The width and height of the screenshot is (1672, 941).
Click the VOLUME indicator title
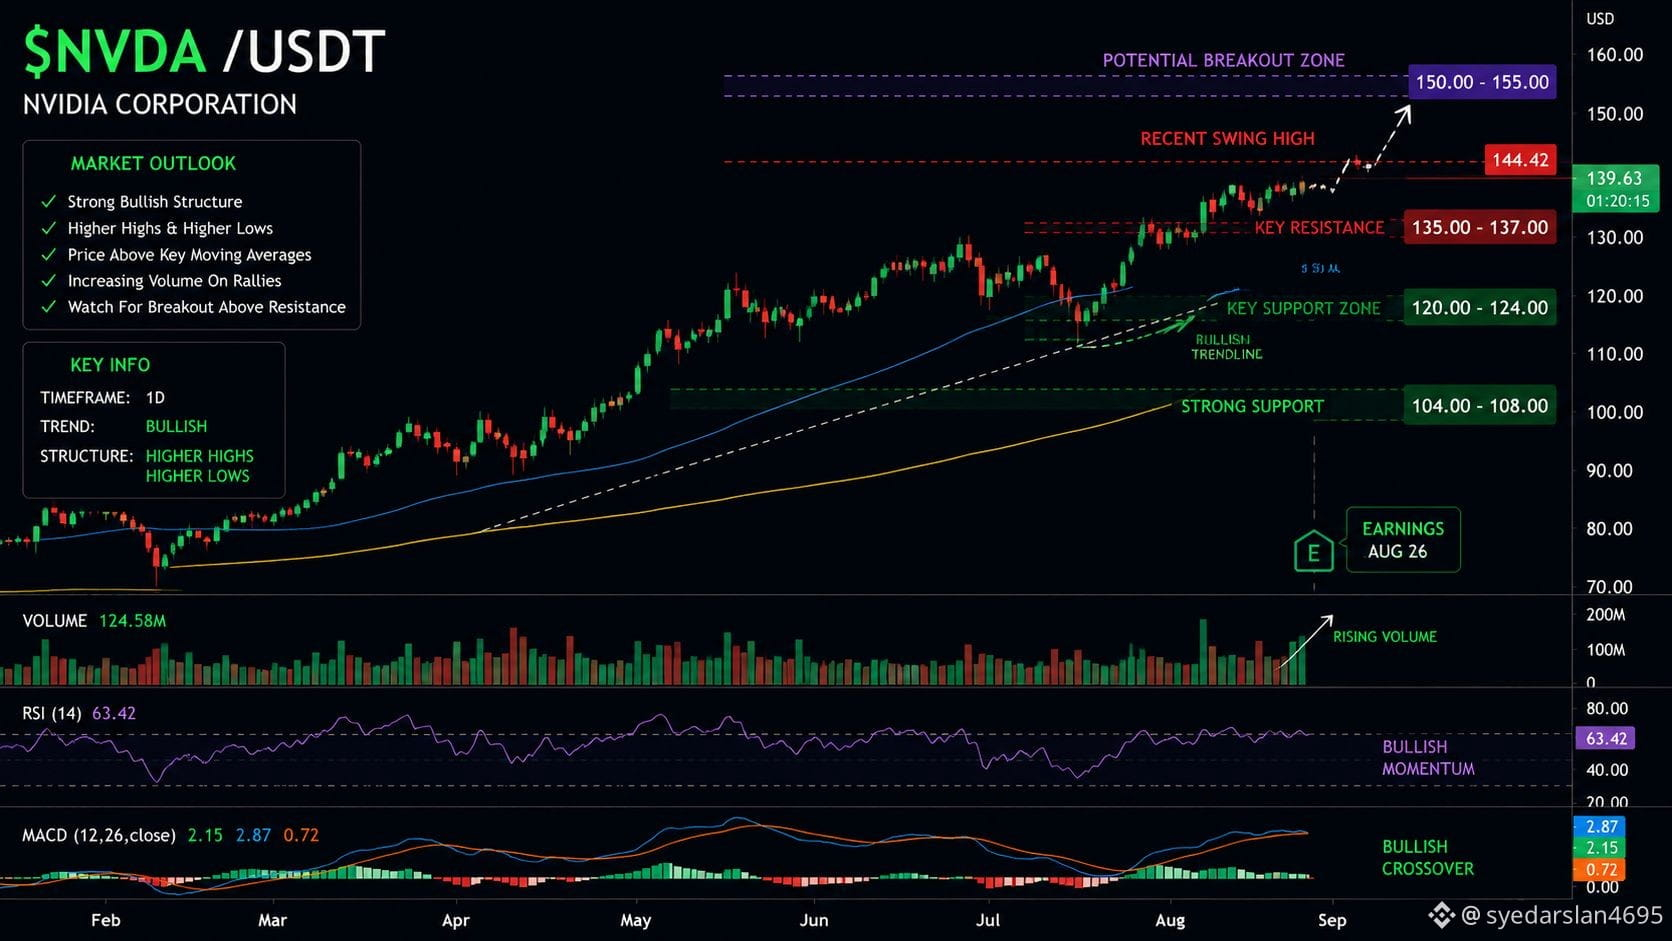click(x=55, y=621)
